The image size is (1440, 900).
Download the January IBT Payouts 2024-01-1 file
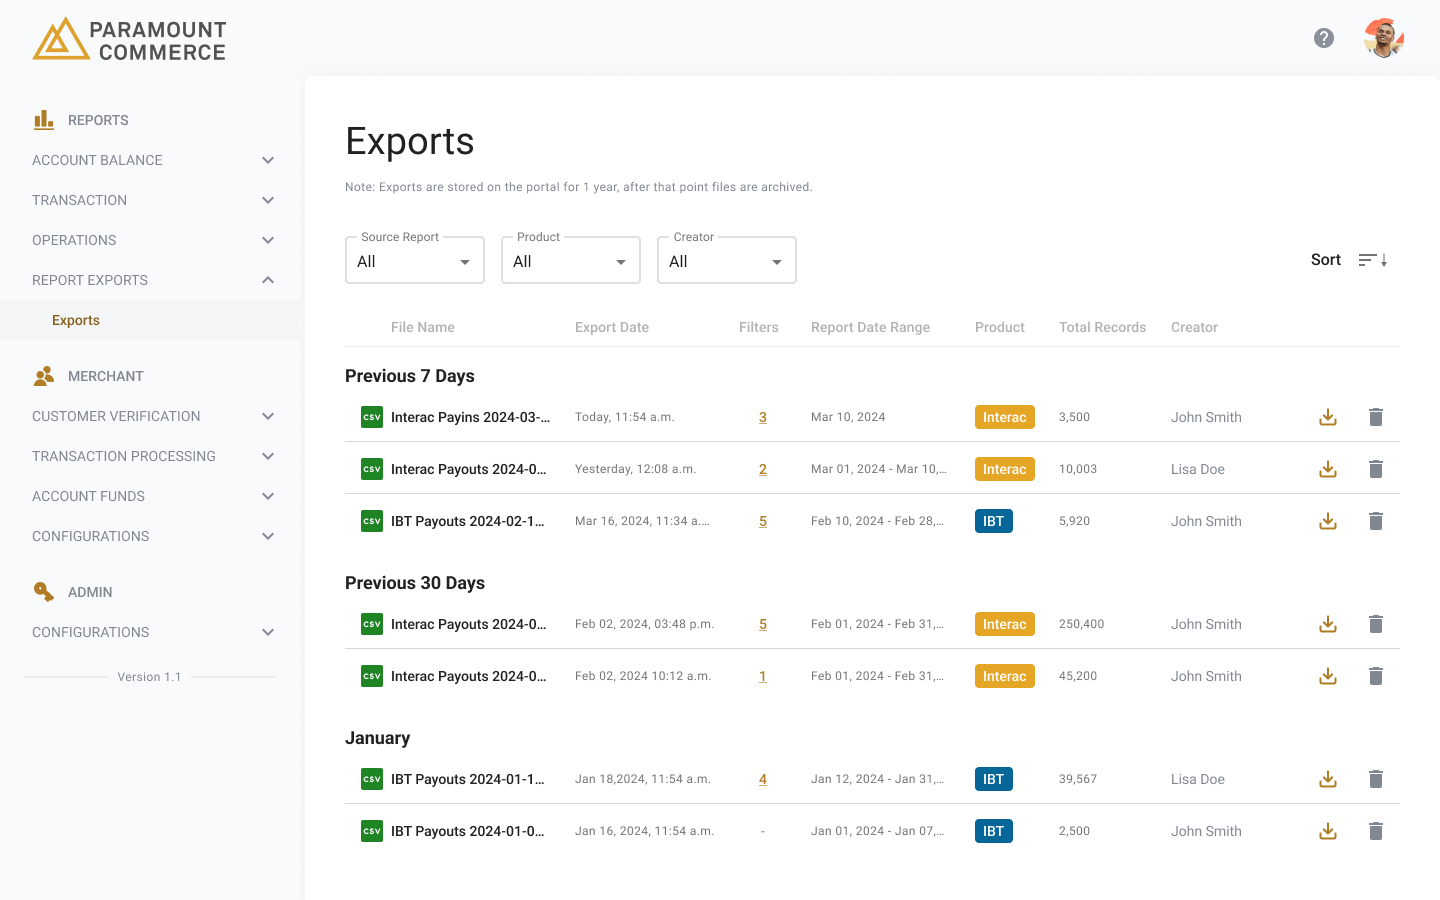click(x=1327, y=778)
